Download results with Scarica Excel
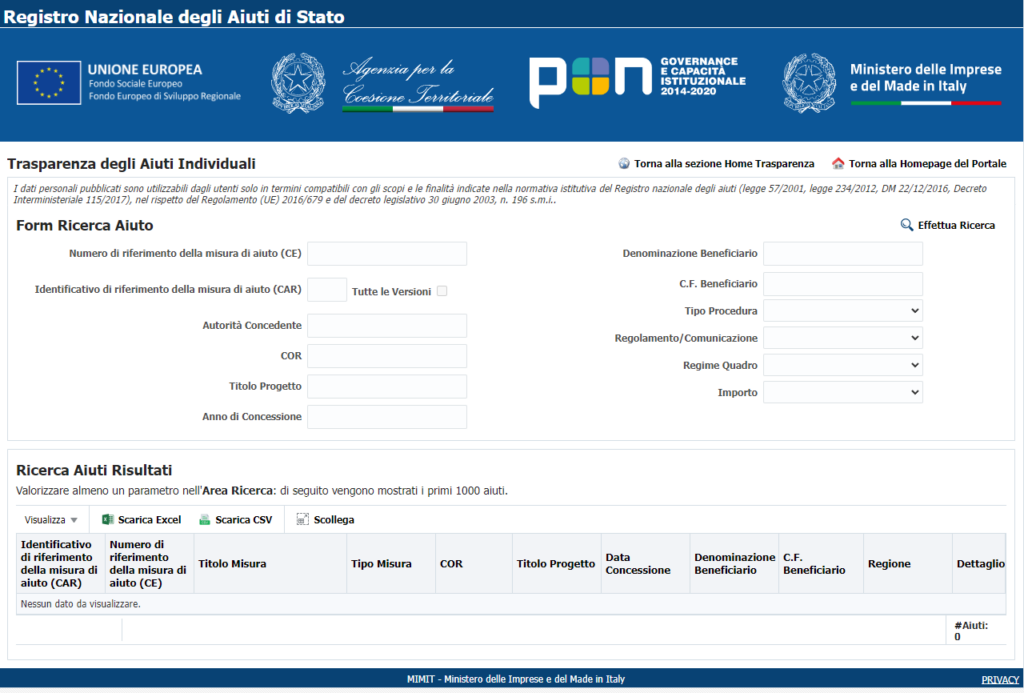 (x=149, y=520)
